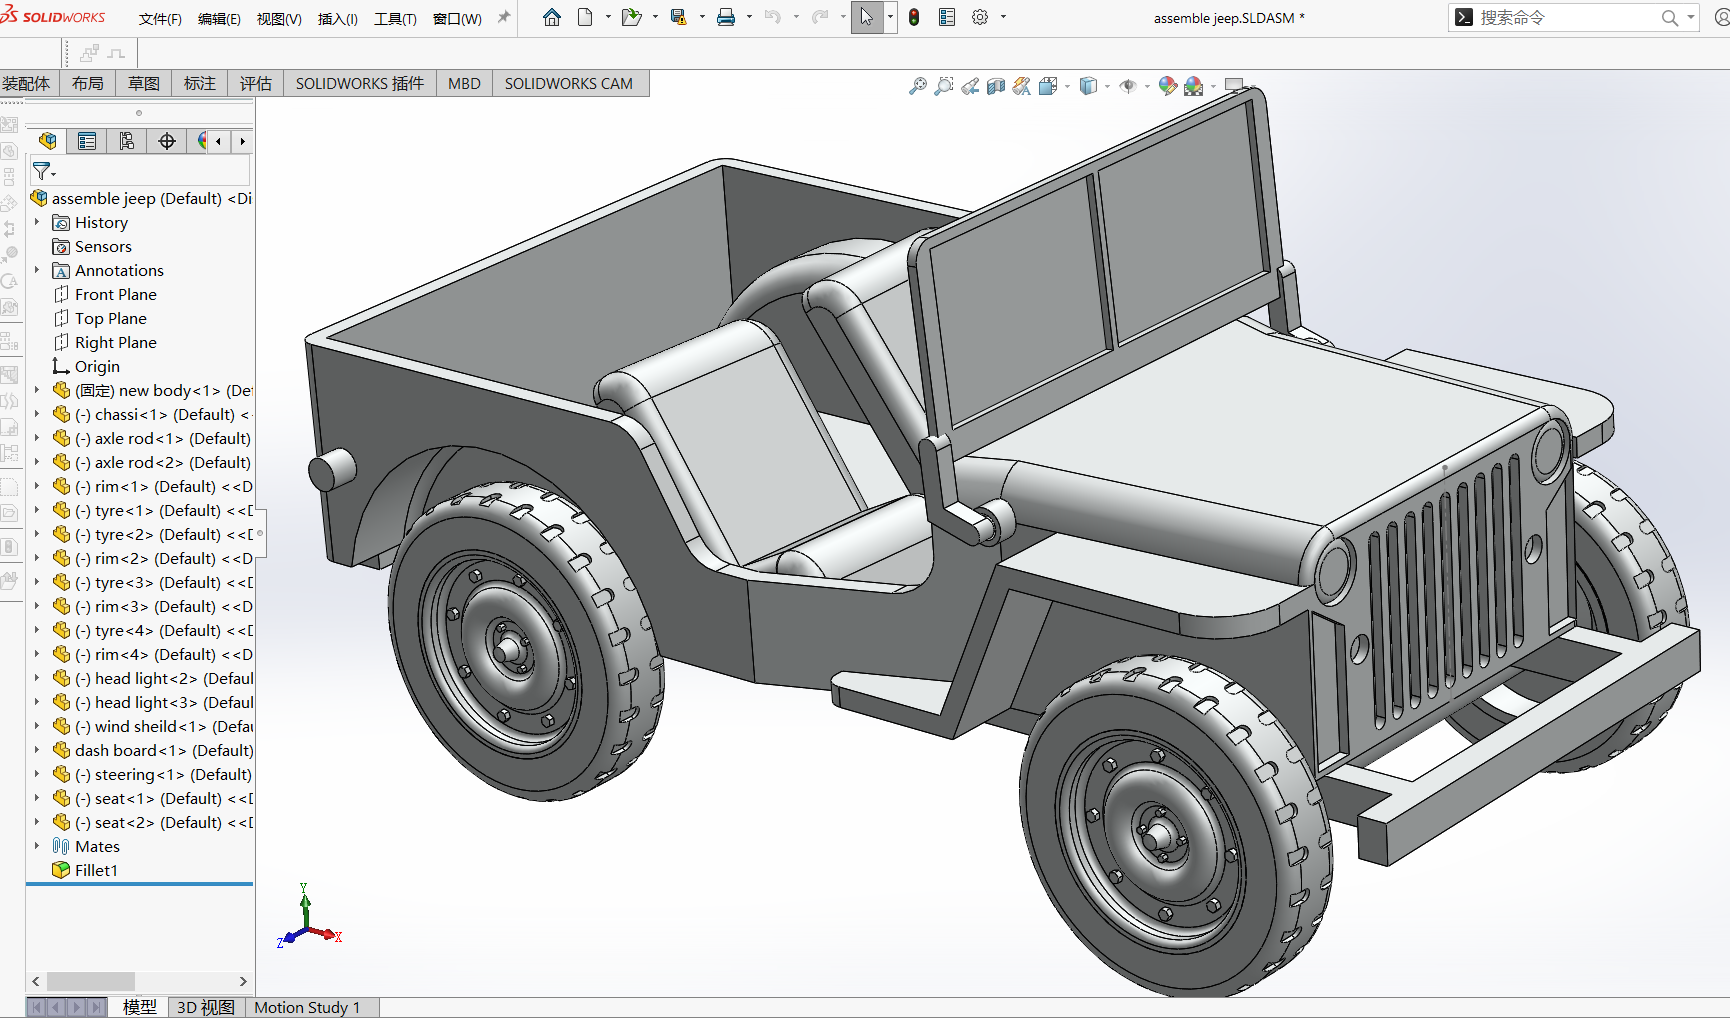Expand the Mates folder in tree
This screenshot has height=1018, width=1730.
(37, 846)
